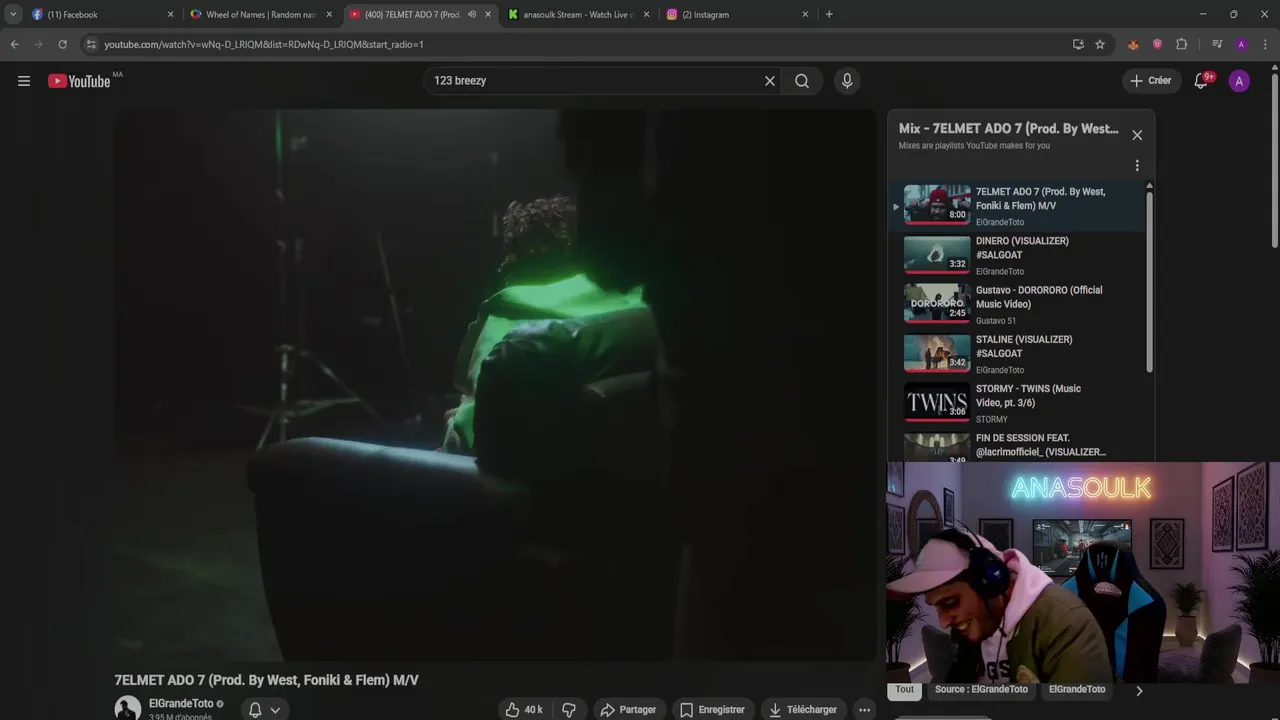The height and width of the screenshot is (720, 1280).
Task: View site information icon in address bar
Action: point(91,44)
